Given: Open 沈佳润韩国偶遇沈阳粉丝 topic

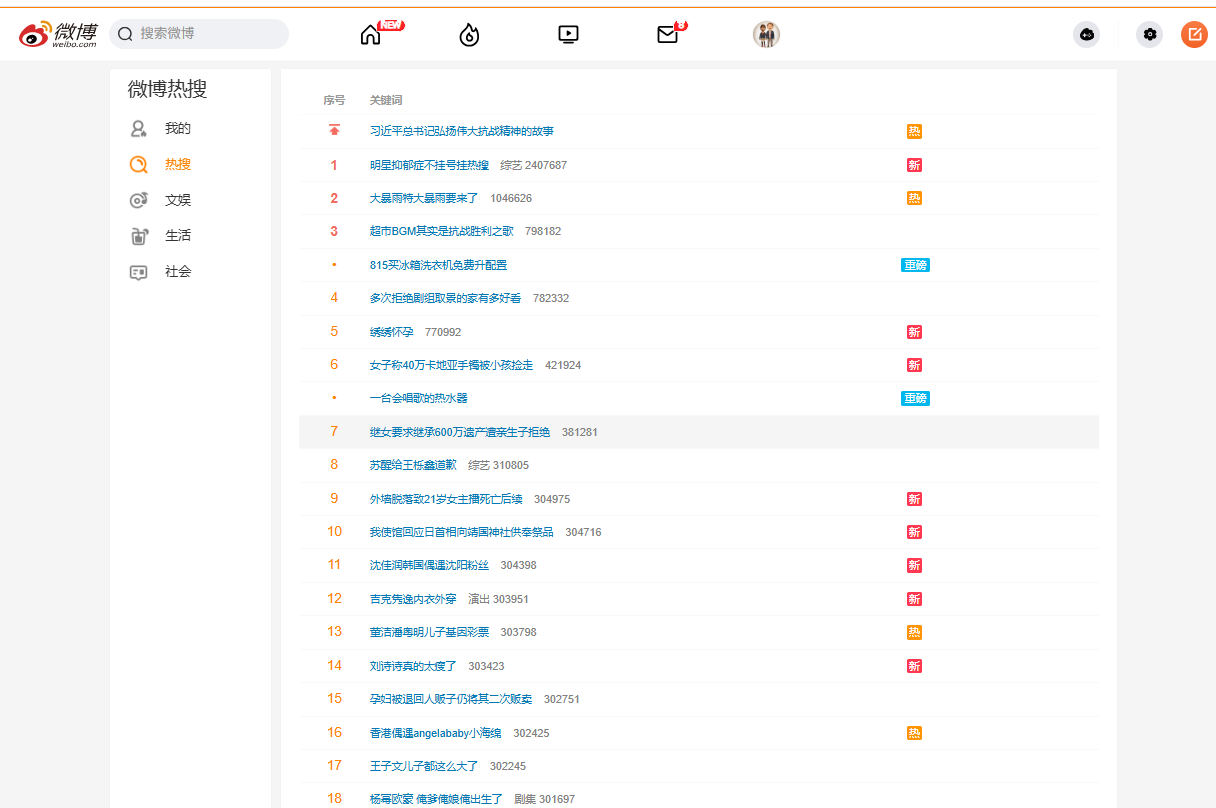Looking at the screenshot, I should click(x=429, y=565).
